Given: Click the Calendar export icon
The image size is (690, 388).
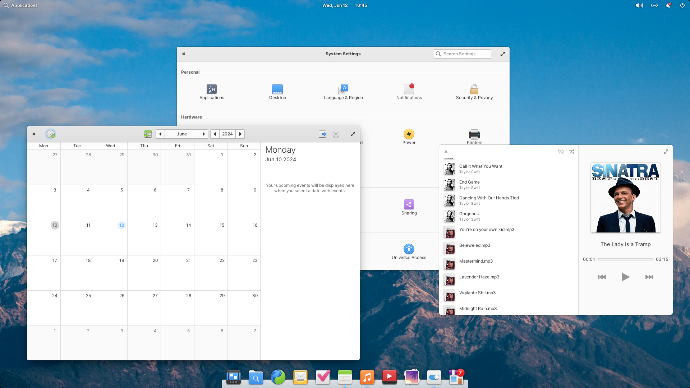Looking at the screenshot, I should point(323,134).
